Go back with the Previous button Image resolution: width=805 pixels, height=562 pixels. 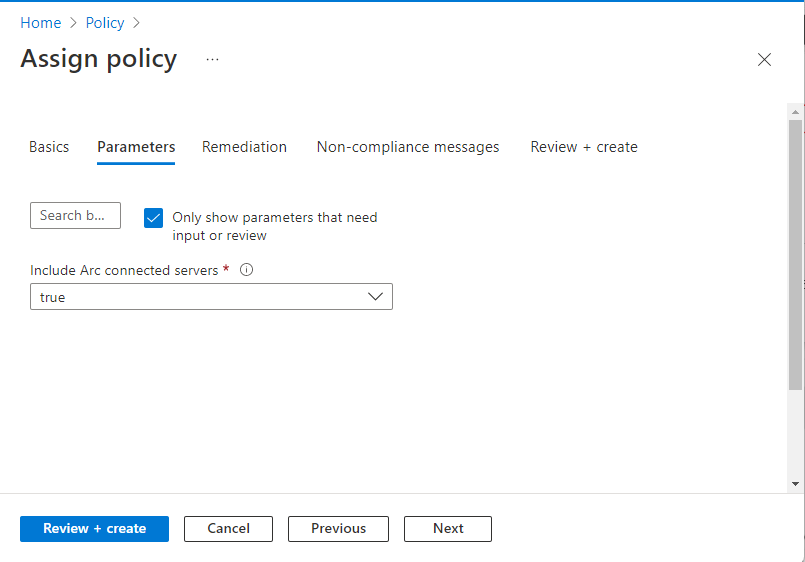(338, 529)
